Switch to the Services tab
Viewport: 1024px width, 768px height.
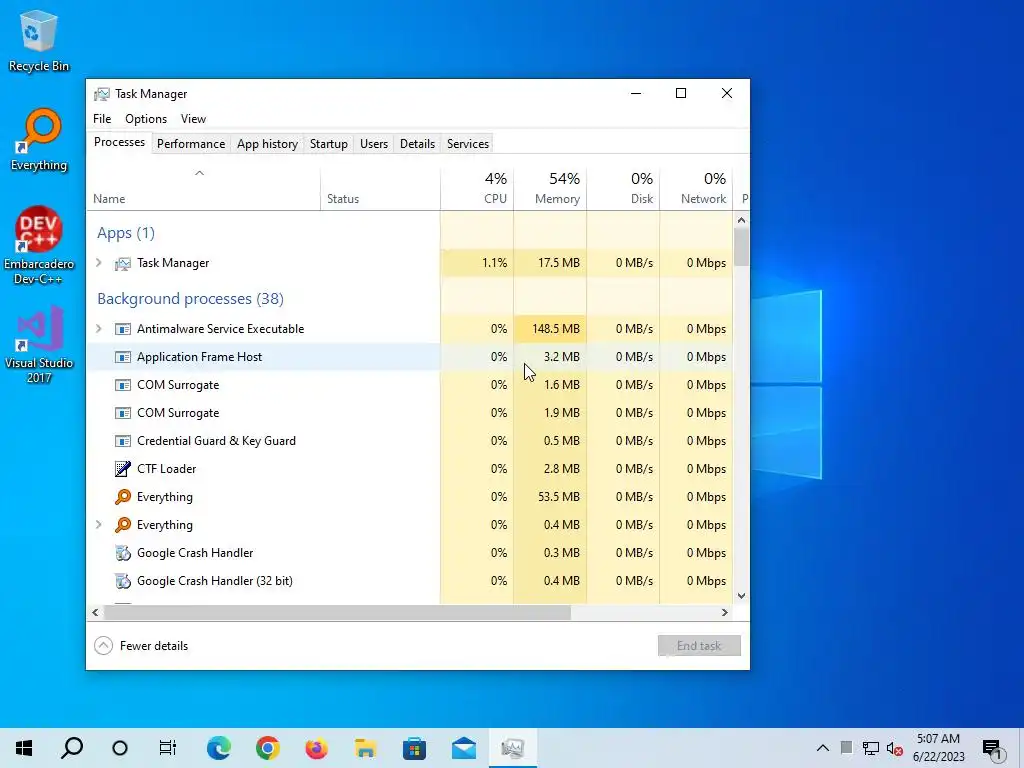click(x=468, y=144)
